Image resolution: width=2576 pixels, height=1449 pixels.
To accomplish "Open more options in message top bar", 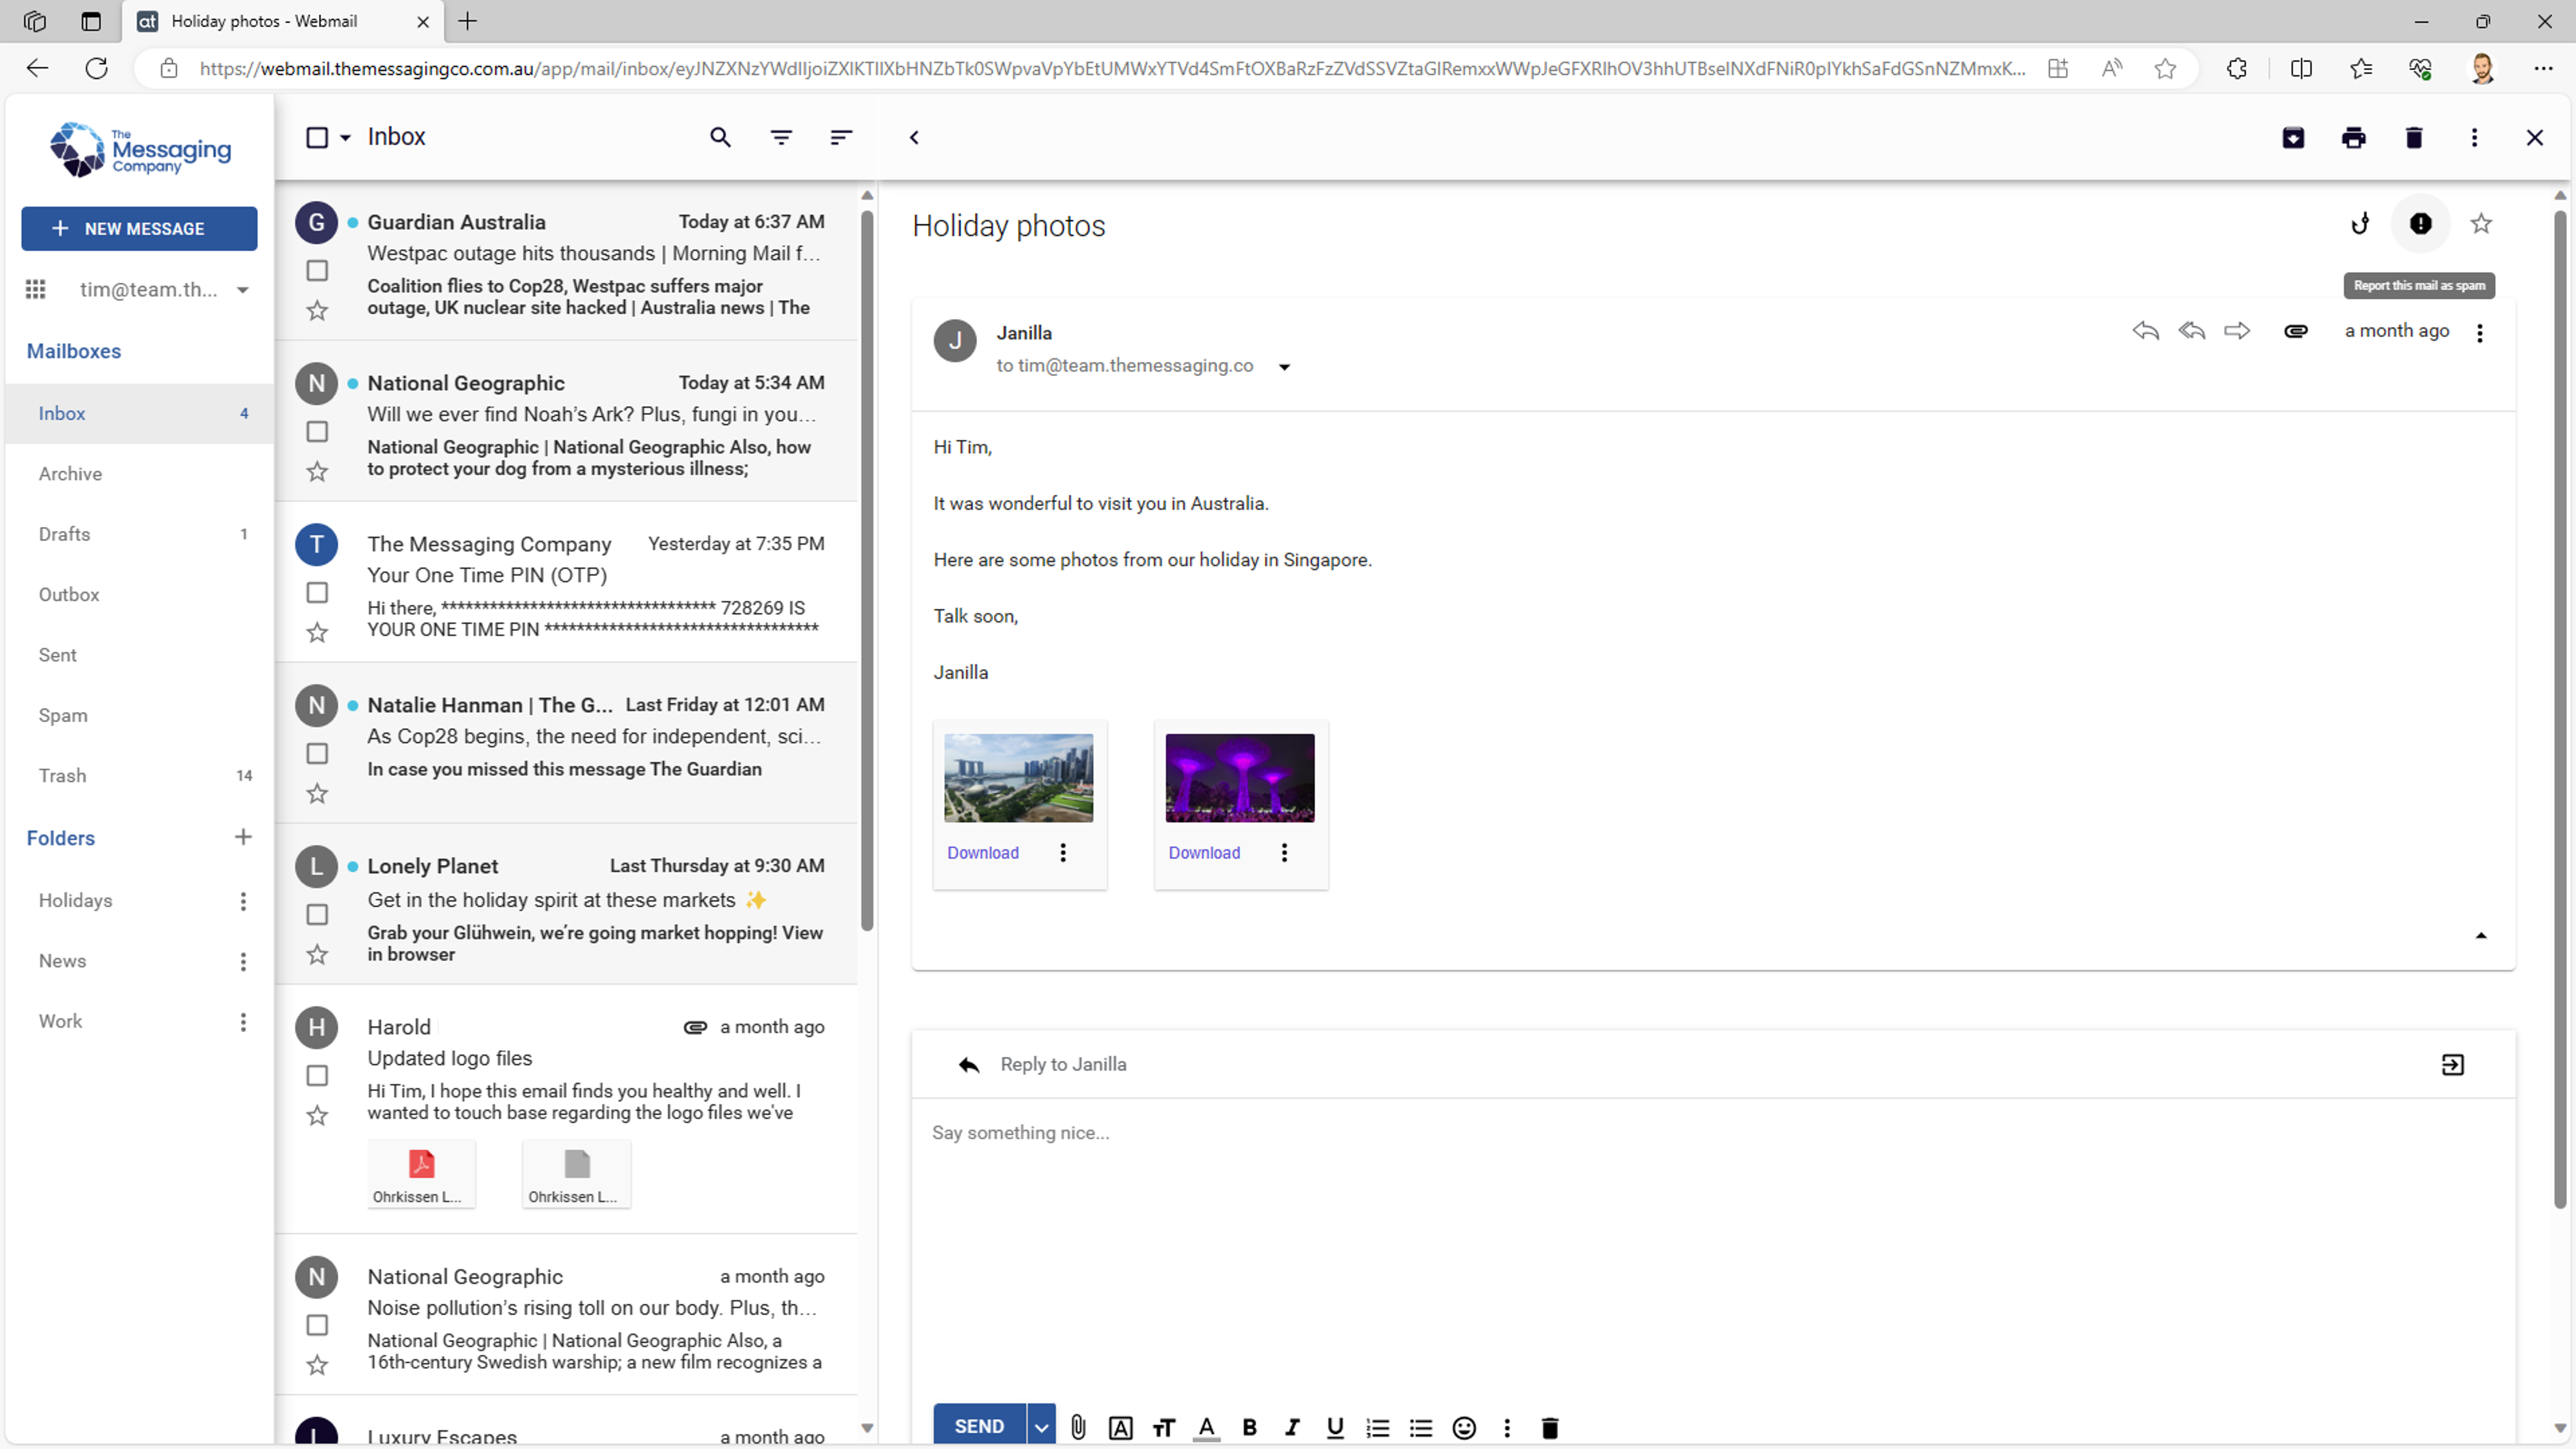I will [2474, 138].
